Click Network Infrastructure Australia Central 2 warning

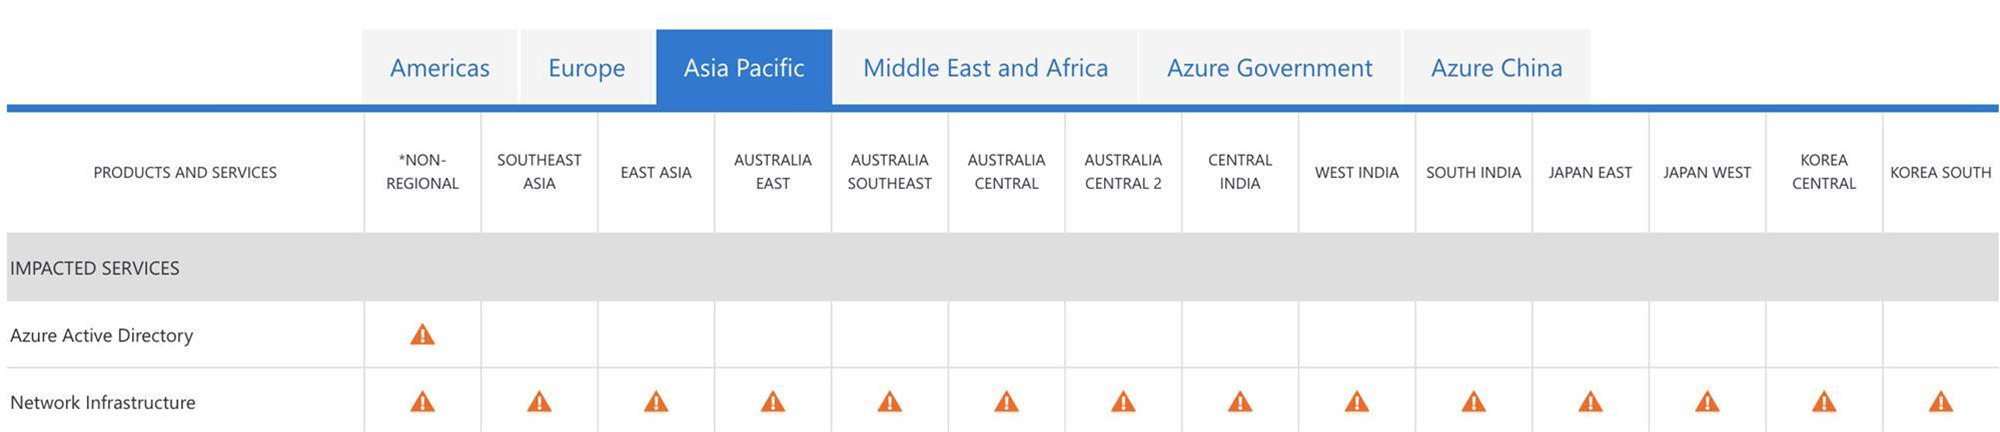1123,402
